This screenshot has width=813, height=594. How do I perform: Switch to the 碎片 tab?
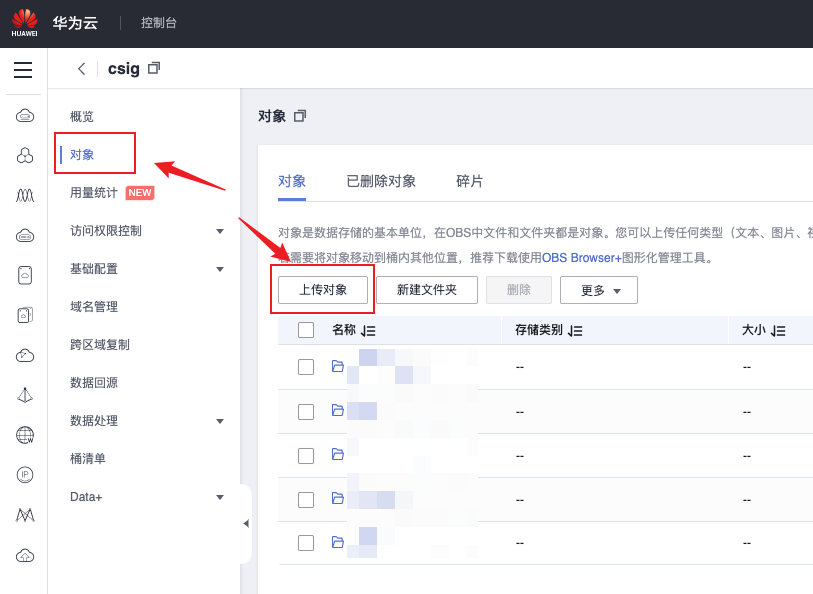click(x=469, y=181)
